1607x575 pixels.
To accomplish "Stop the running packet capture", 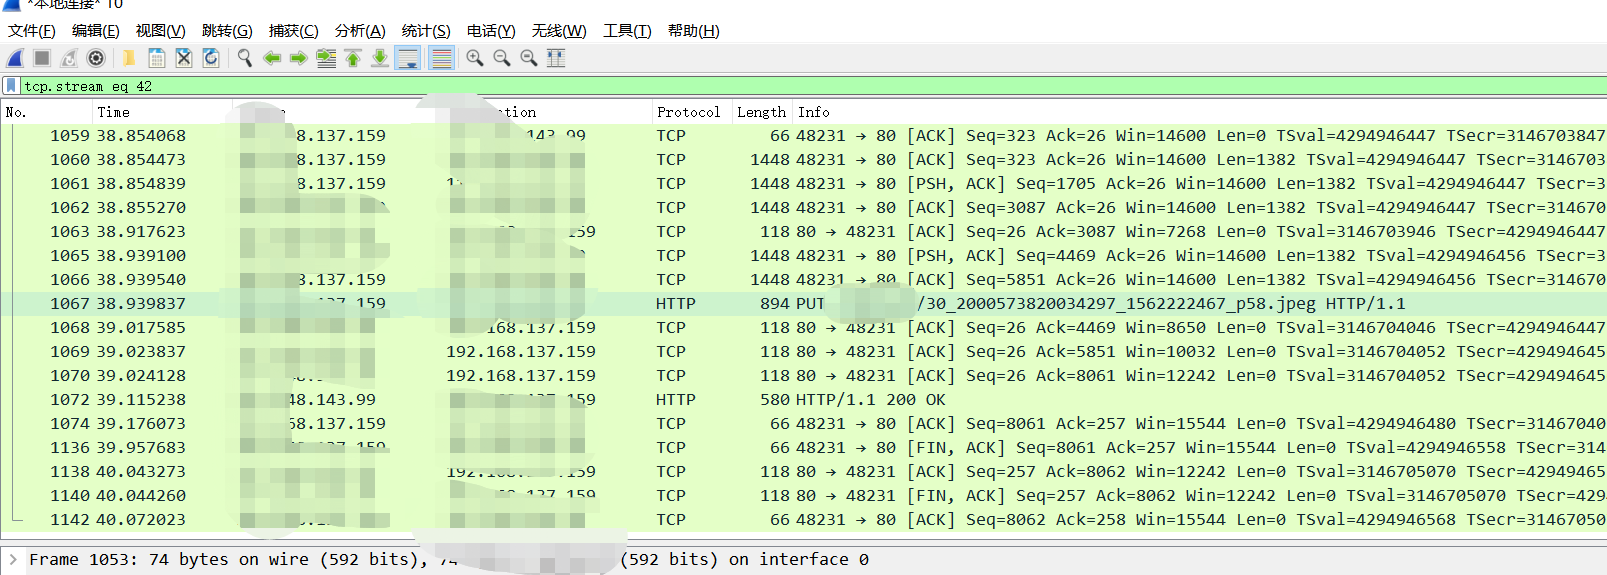I will coord(42,58).
